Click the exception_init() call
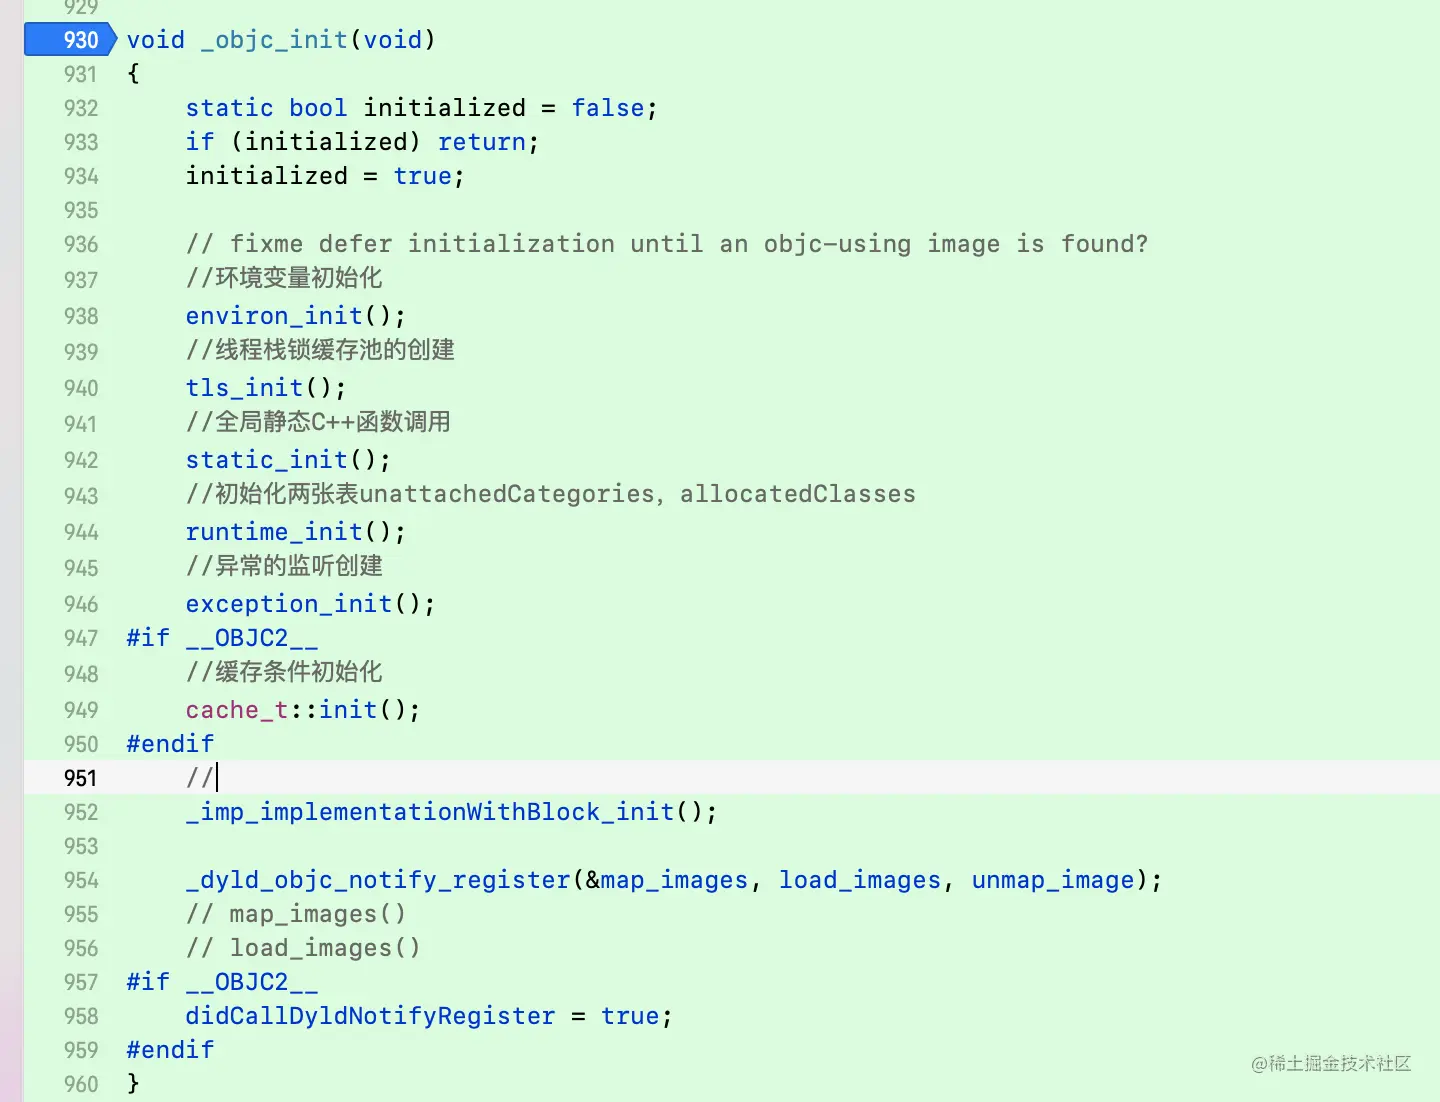The width and height of the screenshot is (1440, 1102). (310, 604)
